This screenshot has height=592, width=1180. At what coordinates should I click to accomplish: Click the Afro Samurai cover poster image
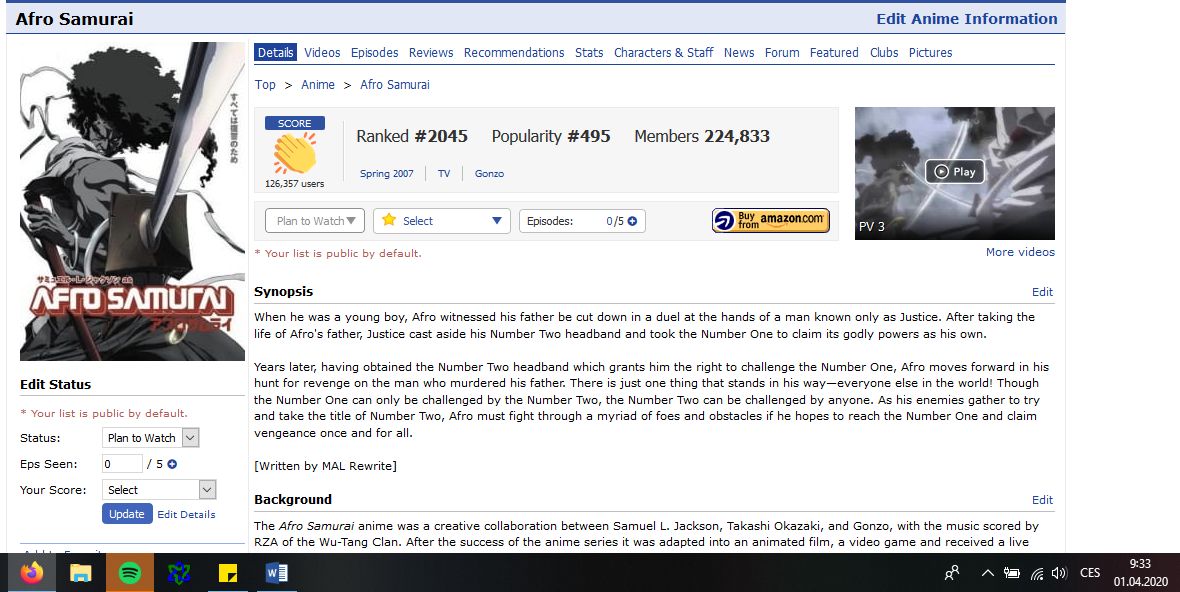(132, 202)
